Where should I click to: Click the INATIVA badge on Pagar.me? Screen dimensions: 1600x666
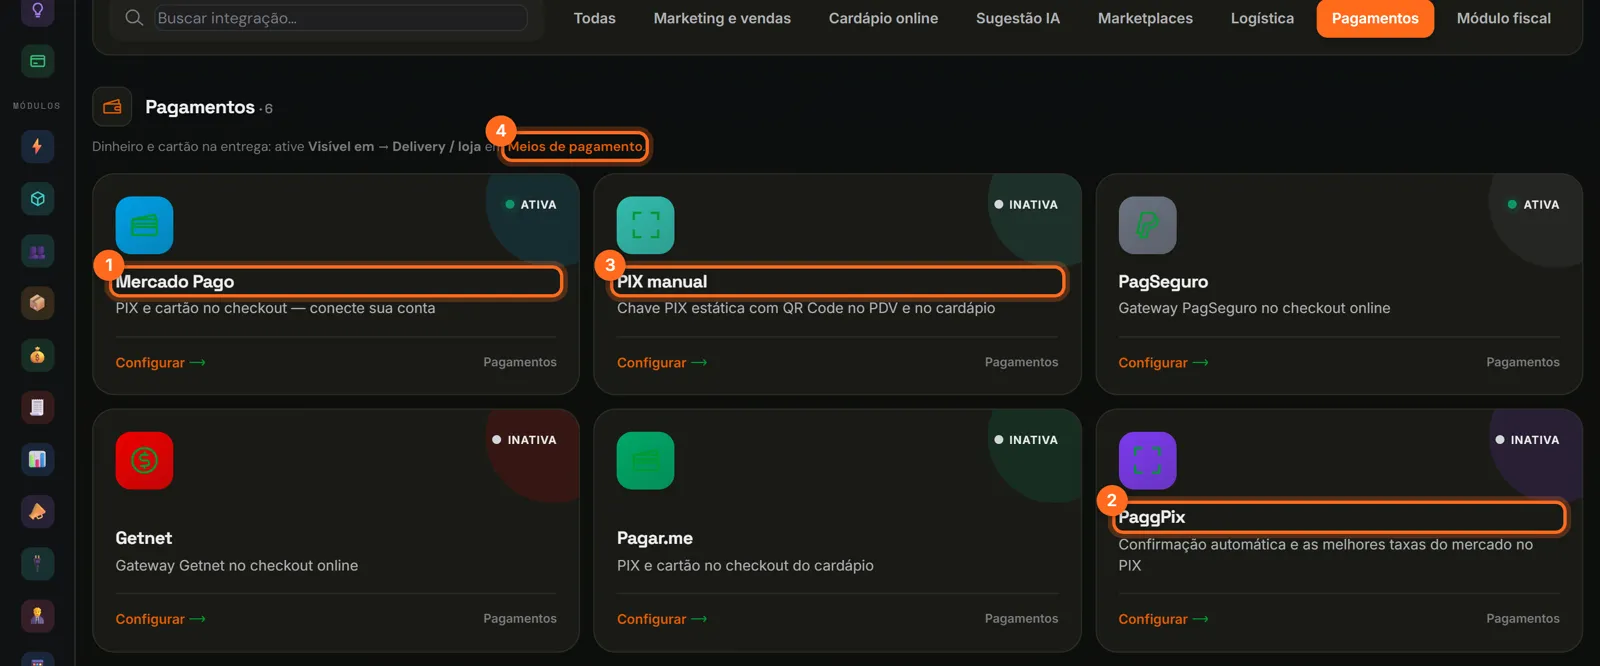(1026, 440)
